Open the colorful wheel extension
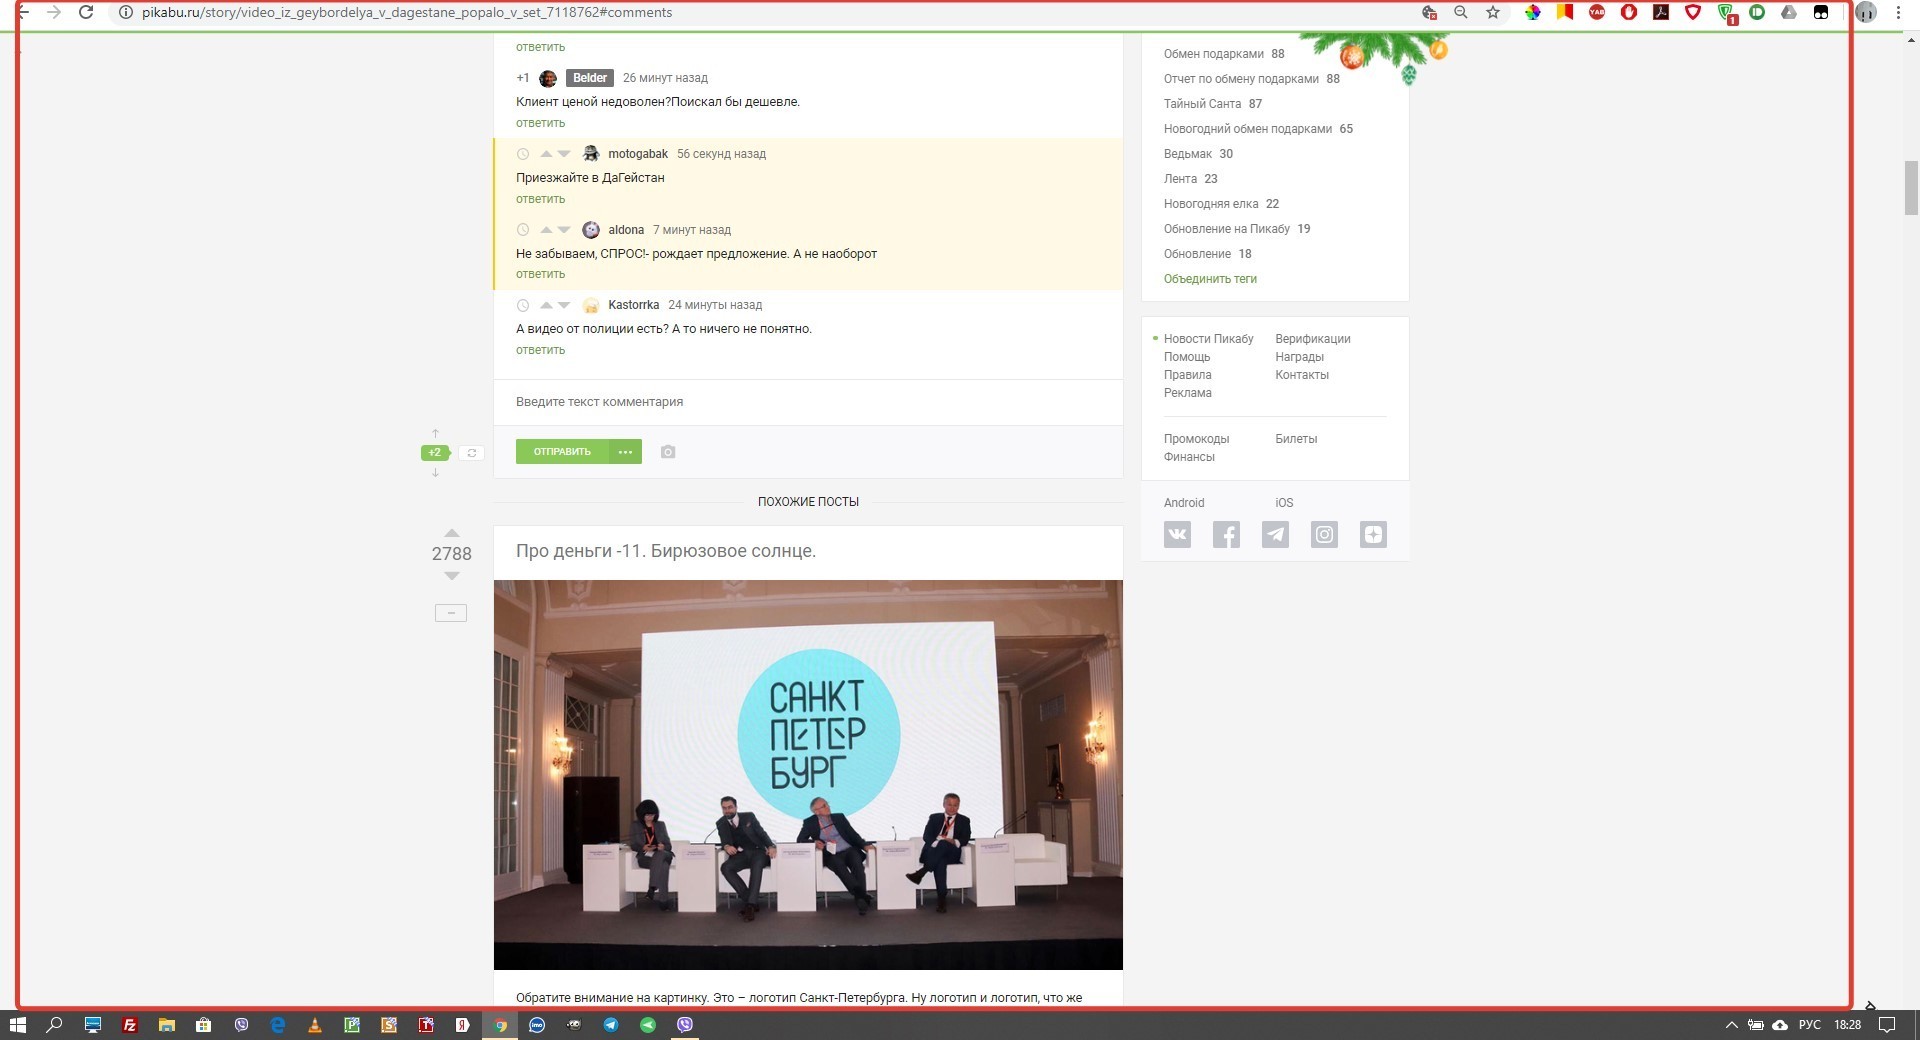Image resolution: width=1920 pixels, height=1040 pixels. 1532,12
